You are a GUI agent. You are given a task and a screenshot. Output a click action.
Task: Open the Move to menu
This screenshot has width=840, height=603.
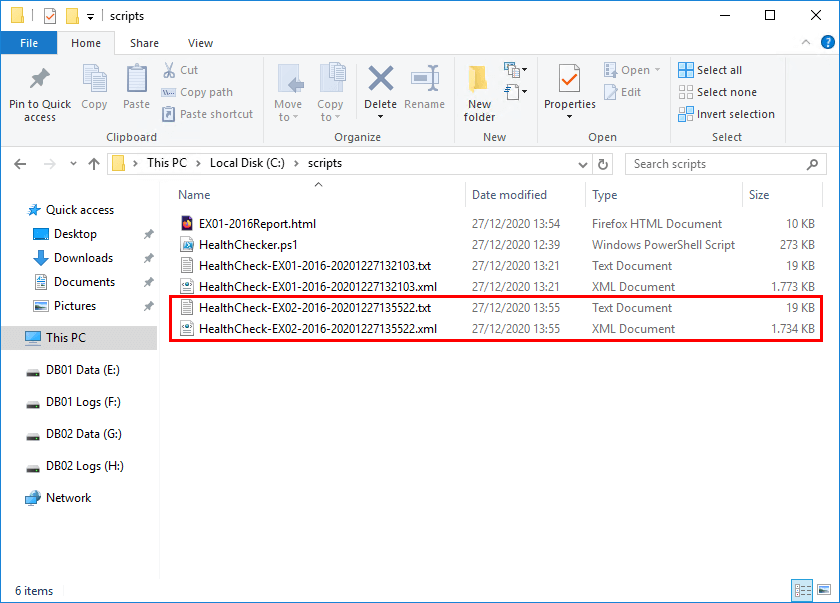point(288,92)
